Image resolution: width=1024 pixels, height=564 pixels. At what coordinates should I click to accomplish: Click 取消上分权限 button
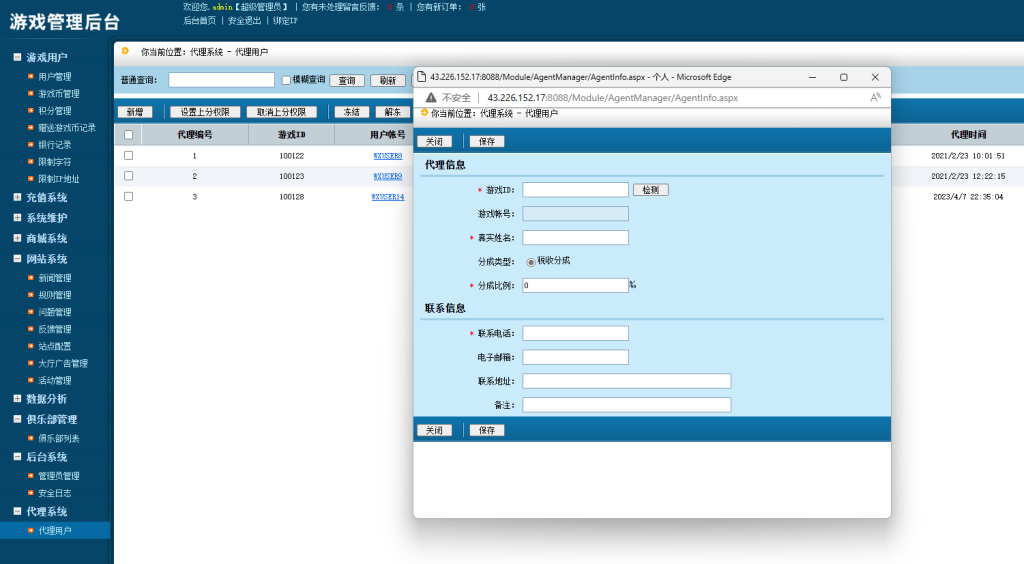pos(281,112)
